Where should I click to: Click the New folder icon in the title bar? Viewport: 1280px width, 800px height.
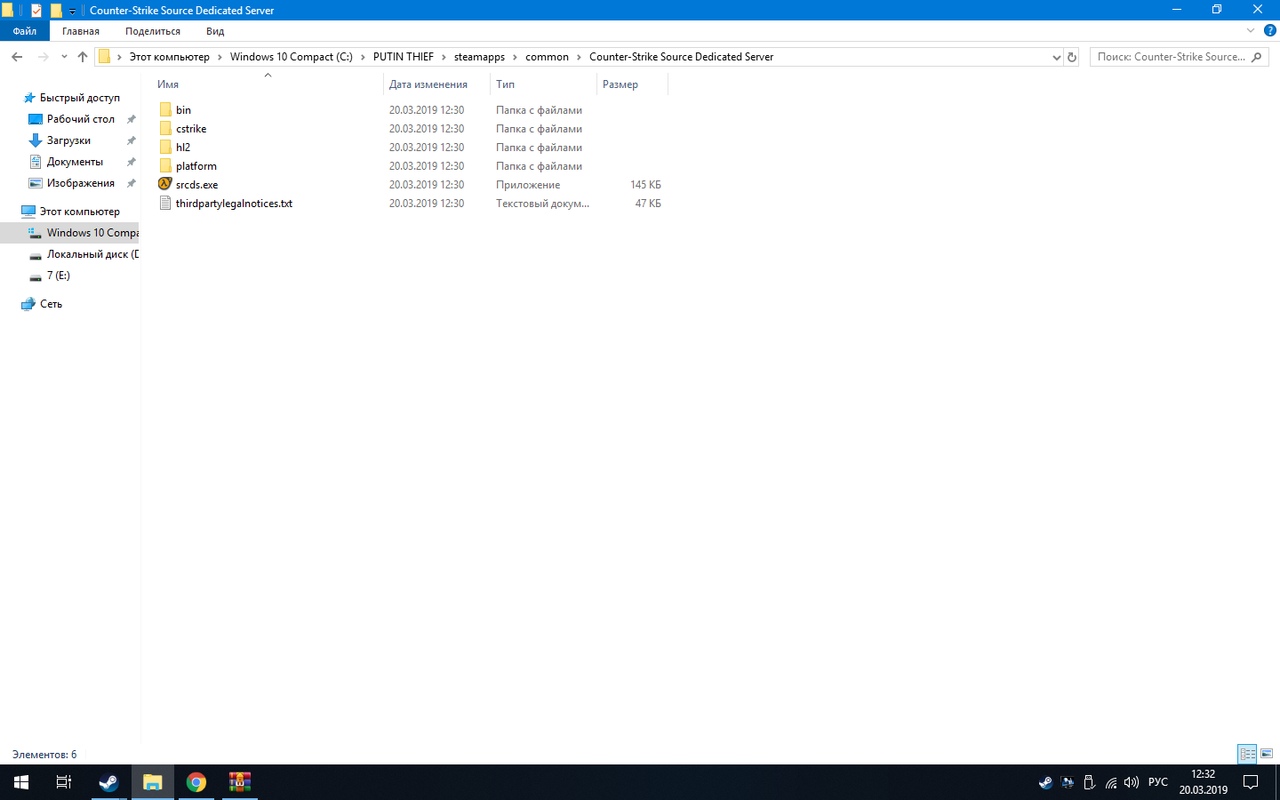tap(56, 10)
